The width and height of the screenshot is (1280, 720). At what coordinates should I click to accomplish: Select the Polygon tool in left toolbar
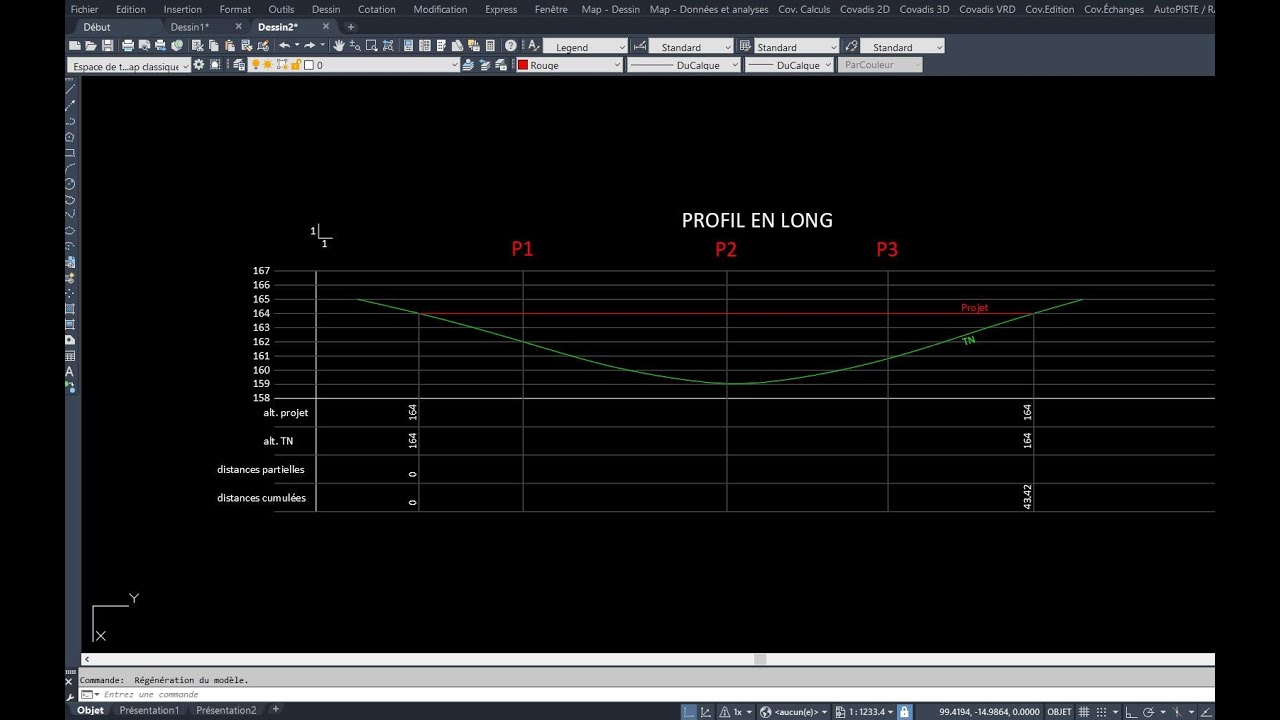70,137
